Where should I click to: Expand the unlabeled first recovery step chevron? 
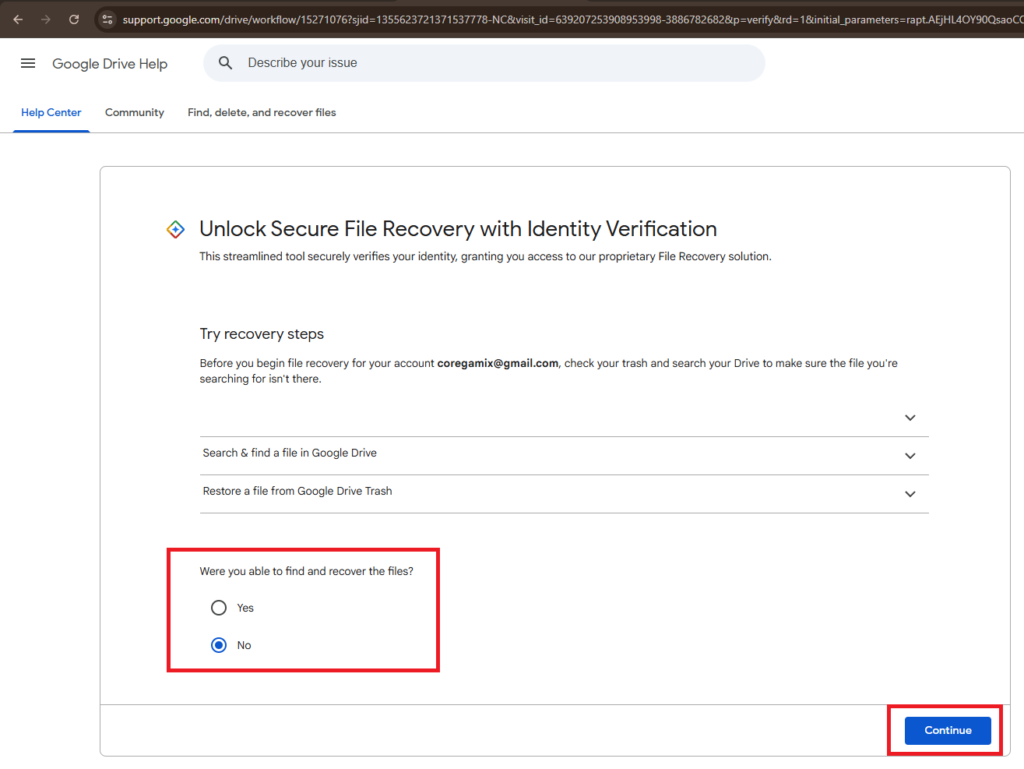pyautogui.click(x=910, y=418)
